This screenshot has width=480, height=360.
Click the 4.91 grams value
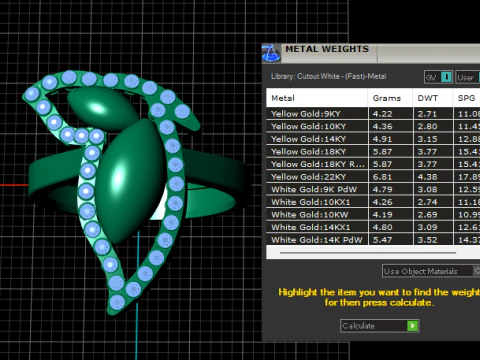click(x=382, y=139)
